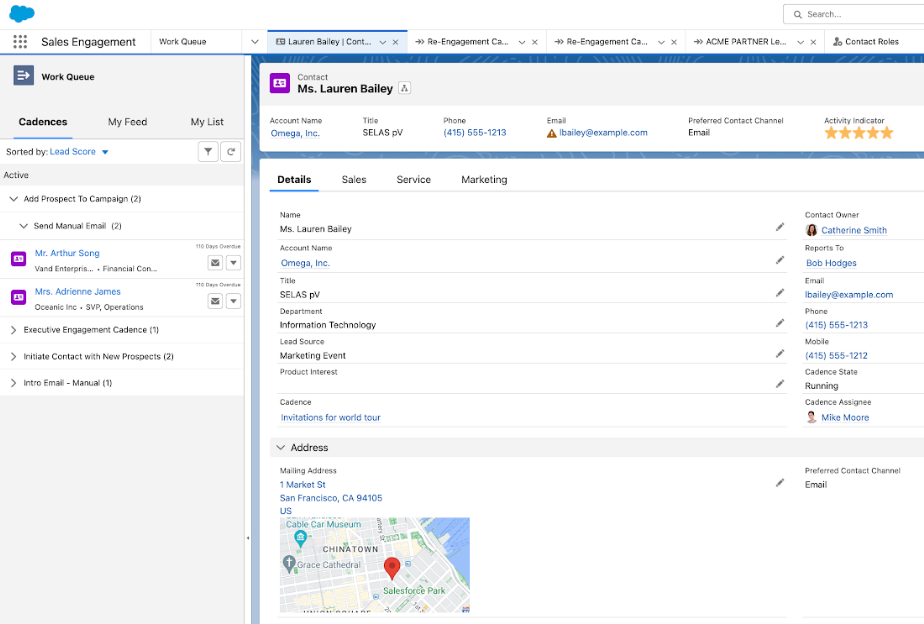Select the Cadences tab
Viewport: 924px width, 624px height.
[43, 122]
